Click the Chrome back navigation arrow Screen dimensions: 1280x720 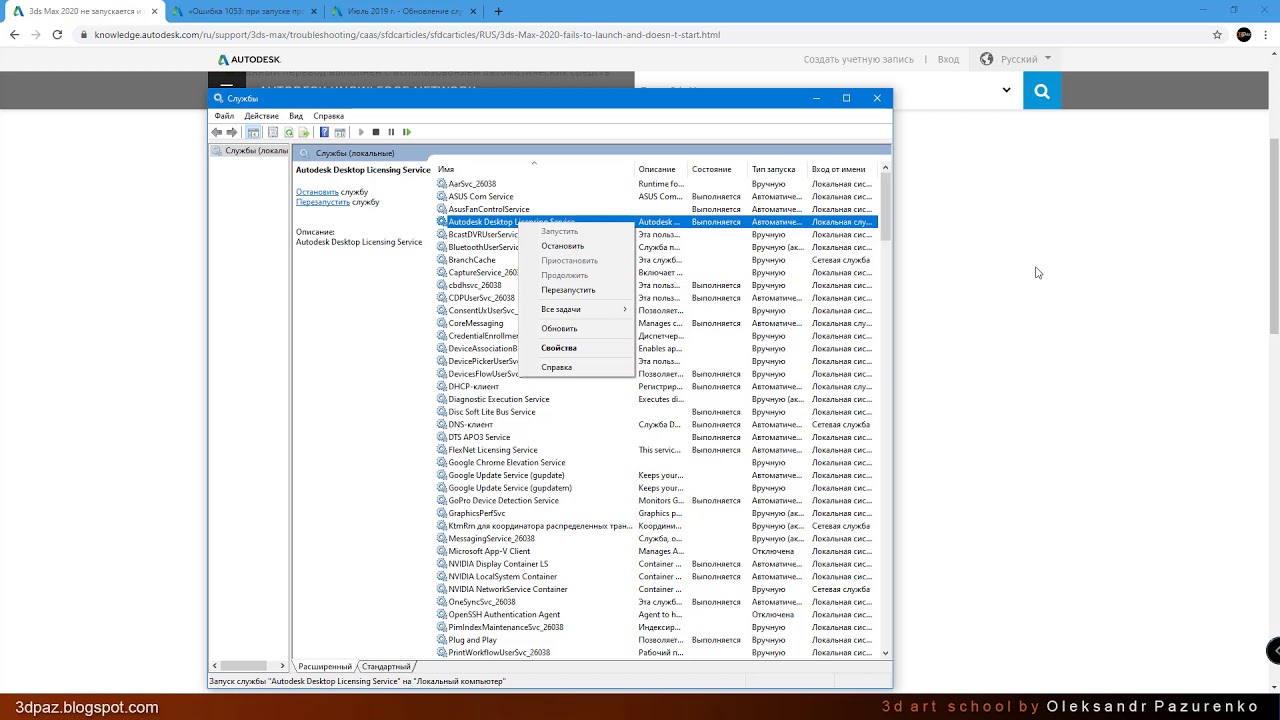click(14, 35)
